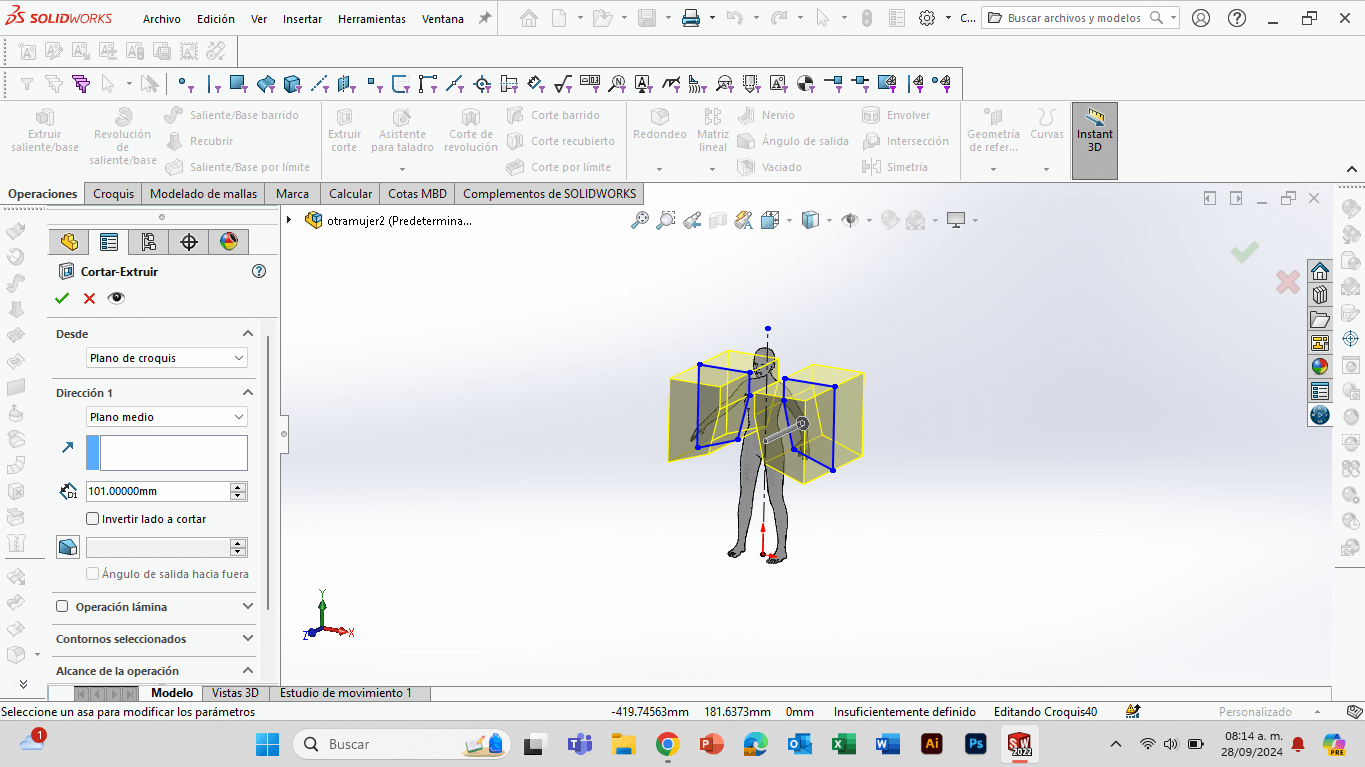
Task: Open Excel from Windows taskbar
Action: (842, 744)
